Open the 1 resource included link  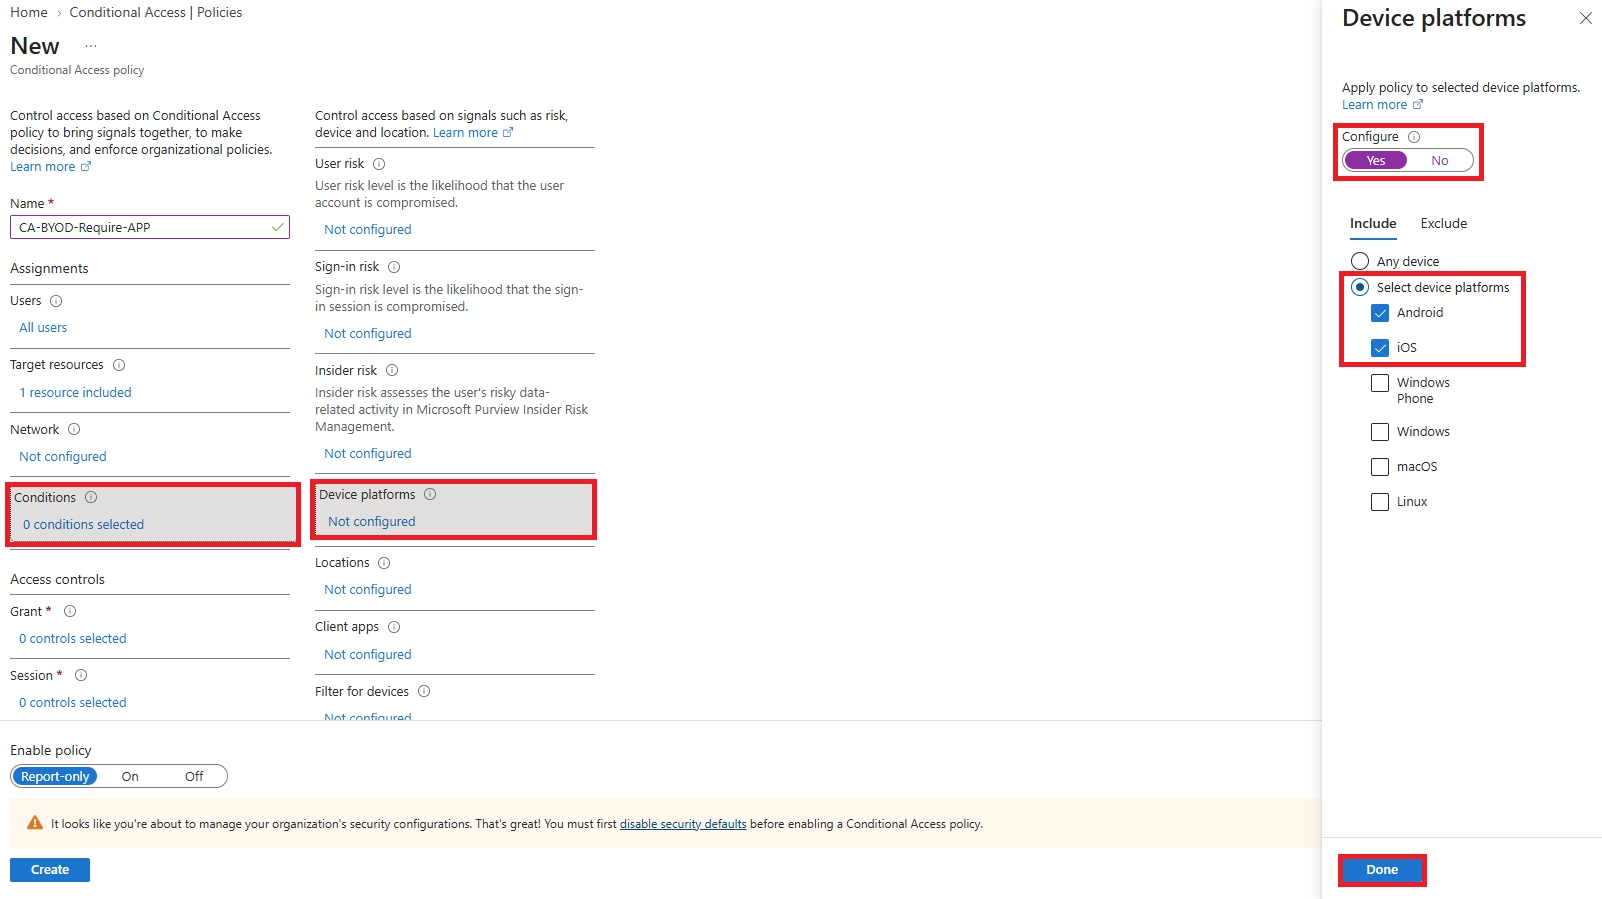point(76,393)
